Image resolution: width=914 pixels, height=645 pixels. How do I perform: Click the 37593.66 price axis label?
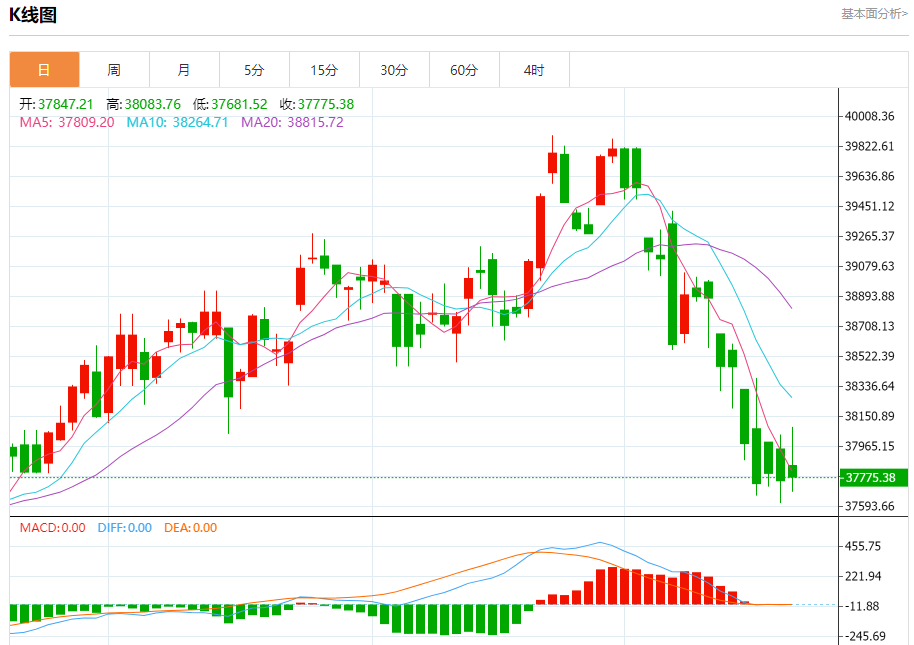click(870, 506)
